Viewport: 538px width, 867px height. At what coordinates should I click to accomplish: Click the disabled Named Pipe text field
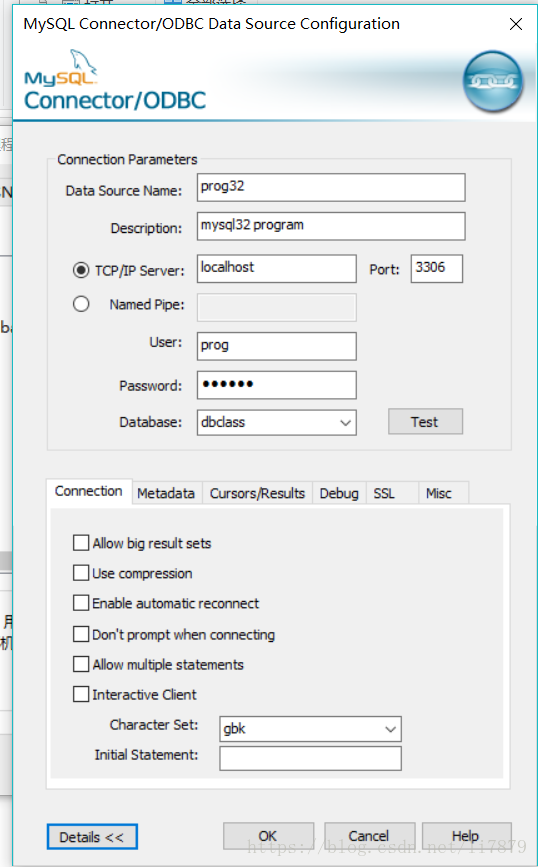276,307
